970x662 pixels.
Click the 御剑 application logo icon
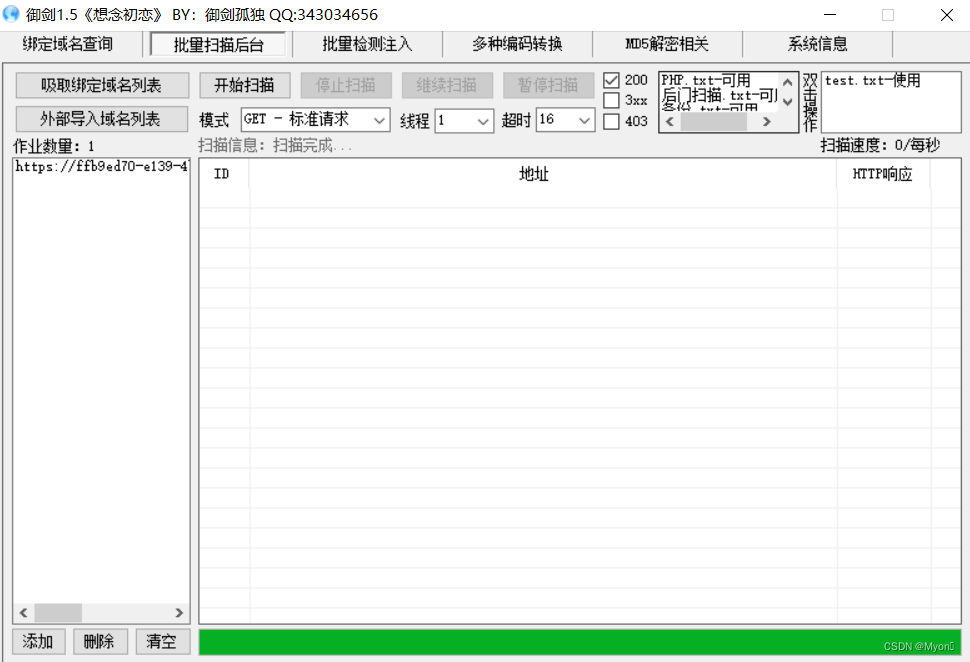point(11,14)
